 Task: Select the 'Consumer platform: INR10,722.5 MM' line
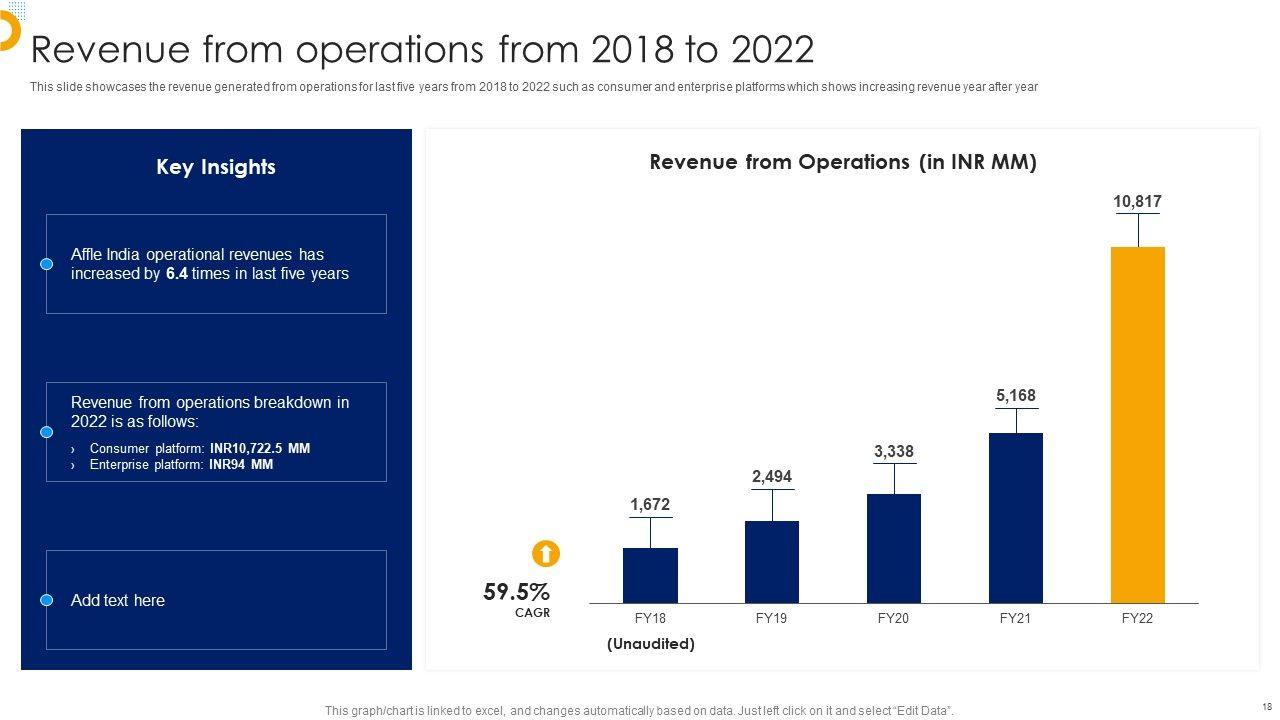200,448
